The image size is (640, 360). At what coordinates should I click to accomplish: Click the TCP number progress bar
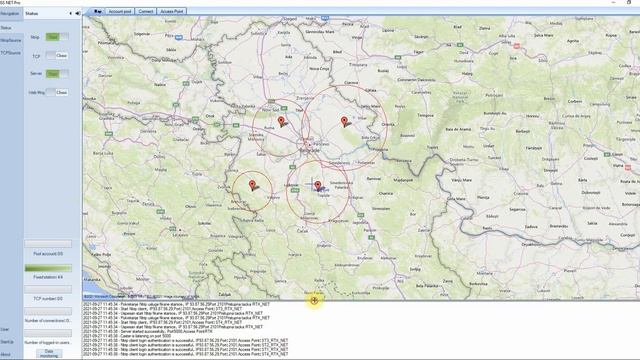48,289
